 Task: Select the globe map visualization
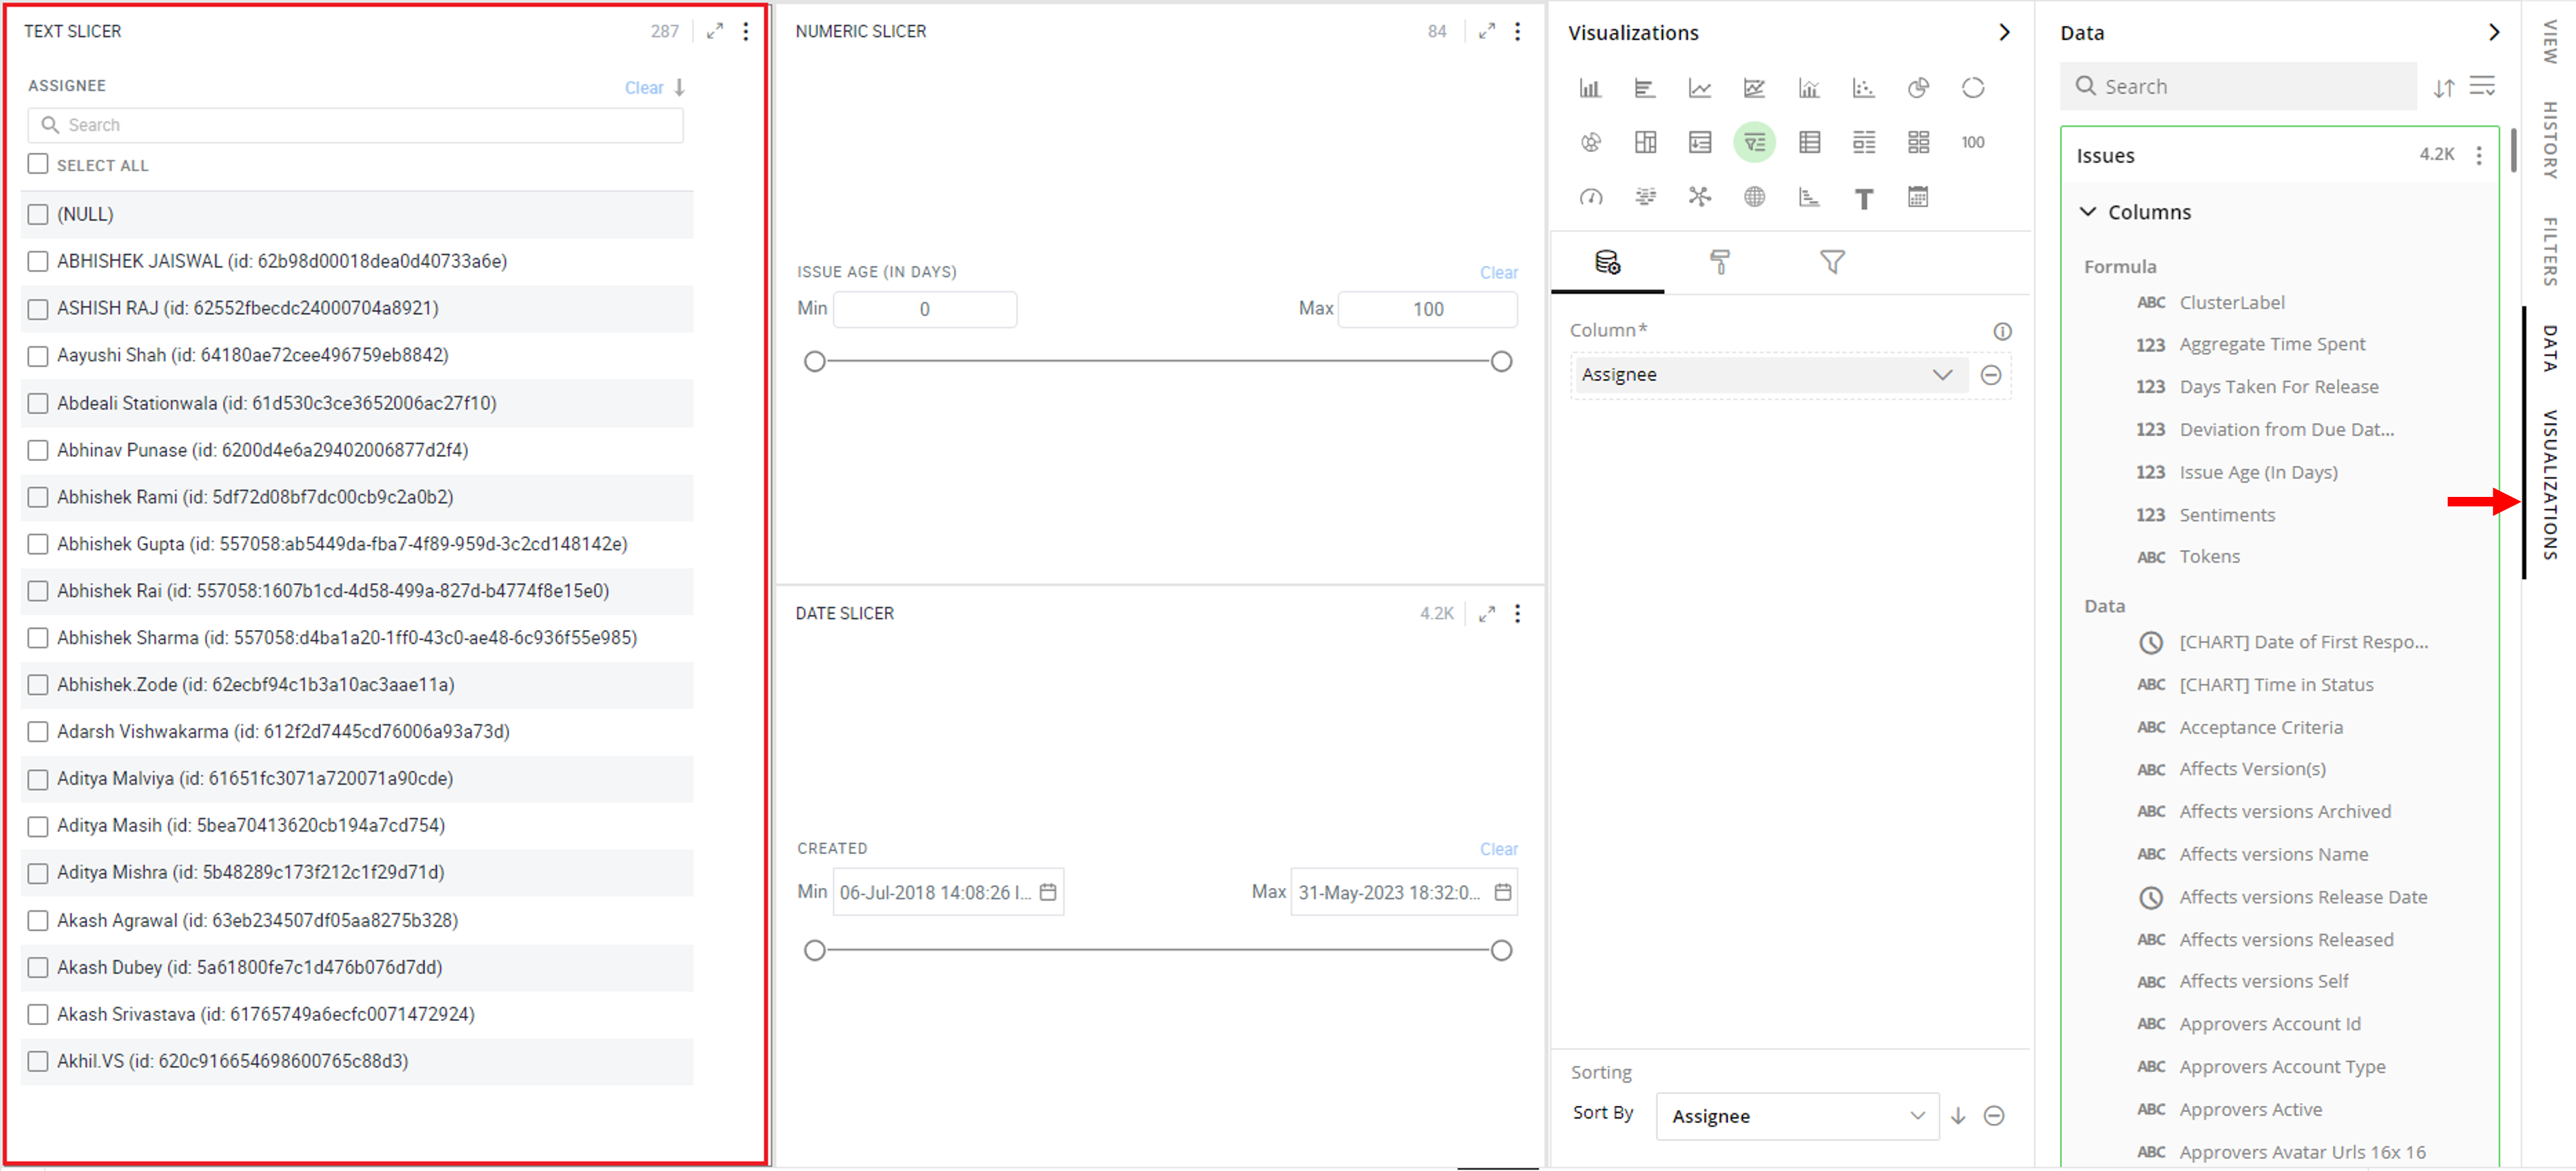(x=1754, y=197)
